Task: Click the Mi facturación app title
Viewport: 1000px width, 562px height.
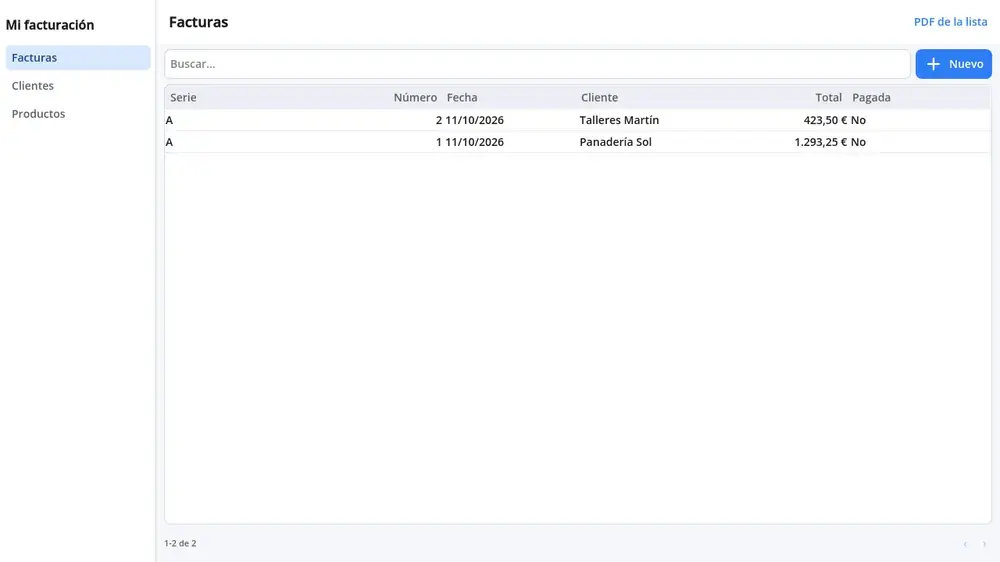Action: (50, 25)
